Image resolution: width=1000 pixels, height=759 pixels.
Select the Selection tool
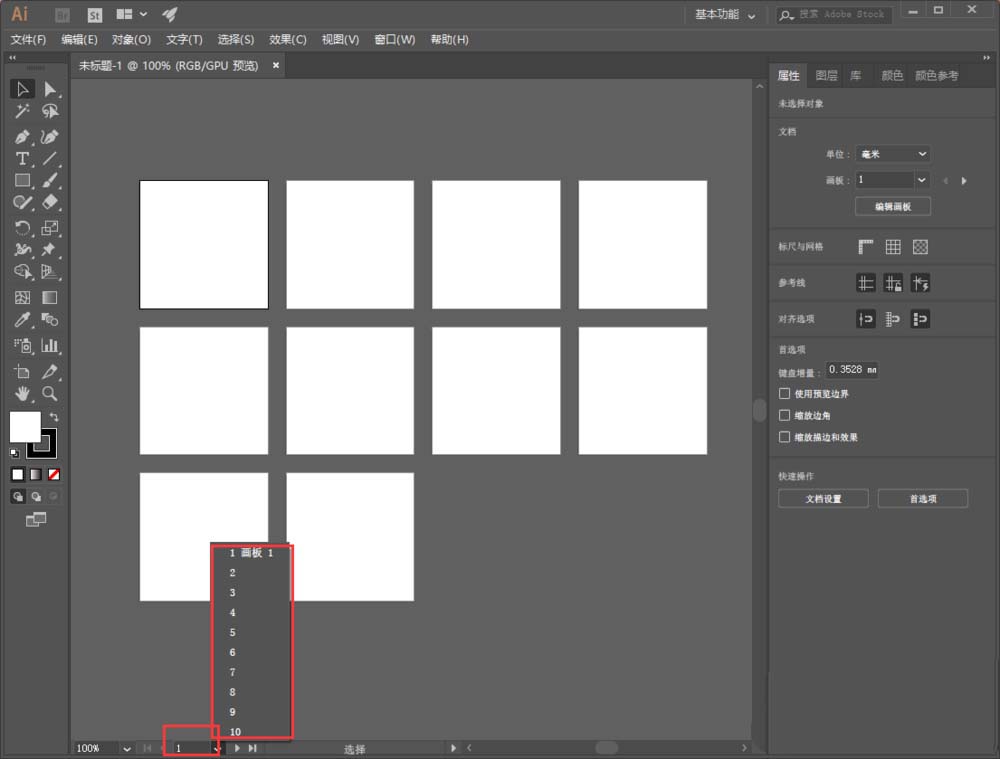(22, 88)
